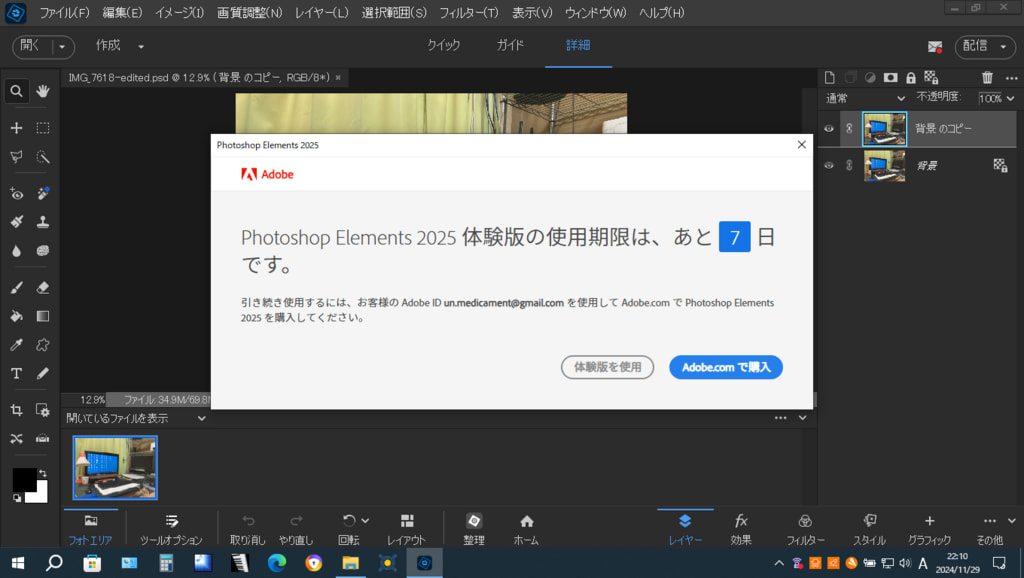This screenshot has width=1024, height=578.
Task: Open 回転 rotate options arrow
Action: tap(365, 521)
